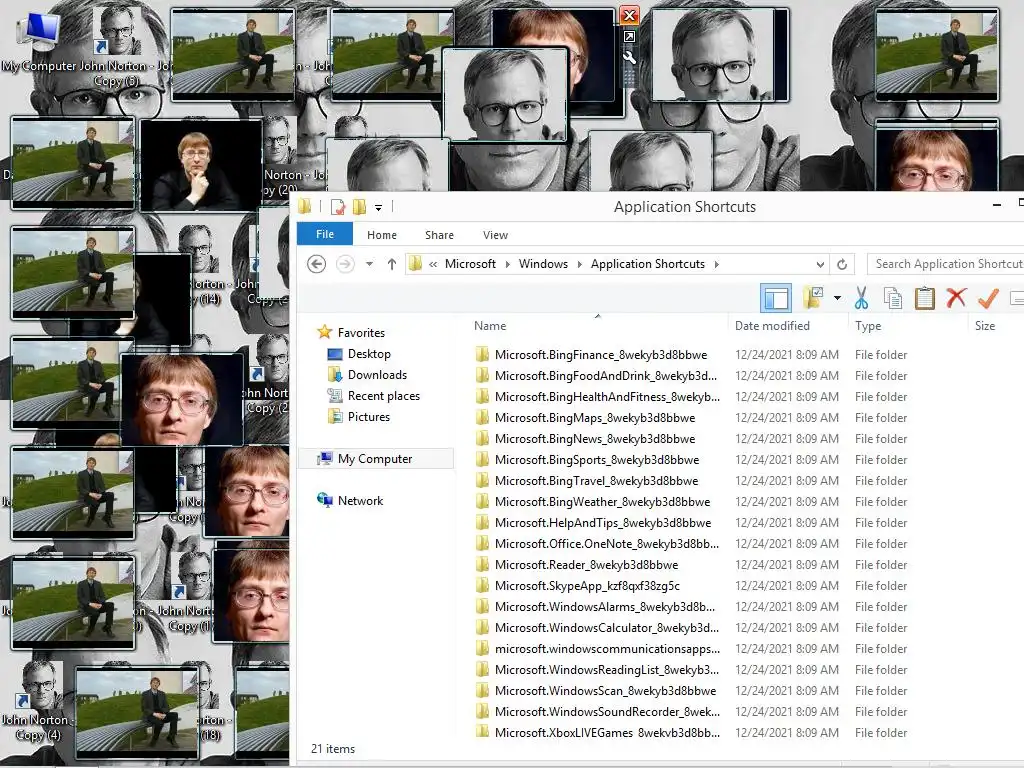Image resolution: width=1024 pixels, height=768 pixels.
Task: Select the Microsoft.BingNews_8wekyb3d8bbwe folder
Action: 594,439
